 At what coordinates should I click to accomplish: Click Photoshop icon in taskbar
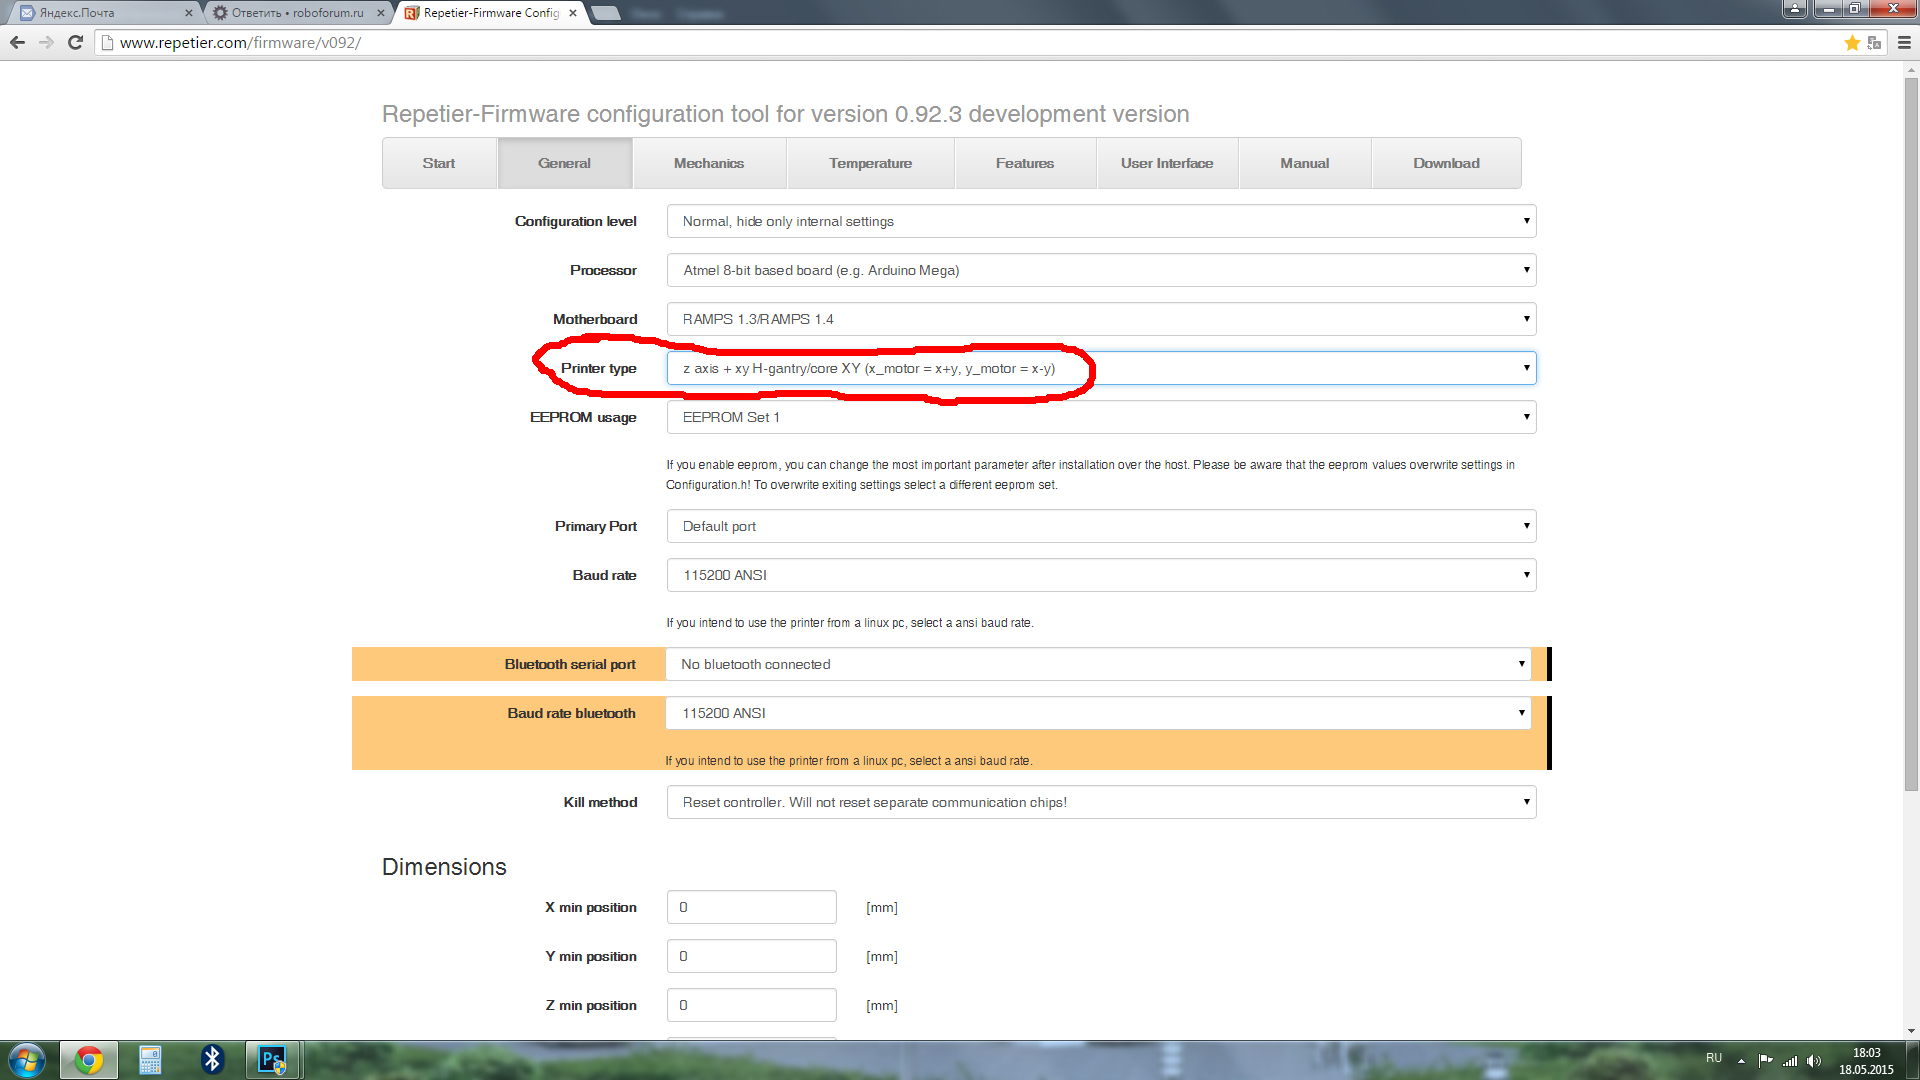272,1059
